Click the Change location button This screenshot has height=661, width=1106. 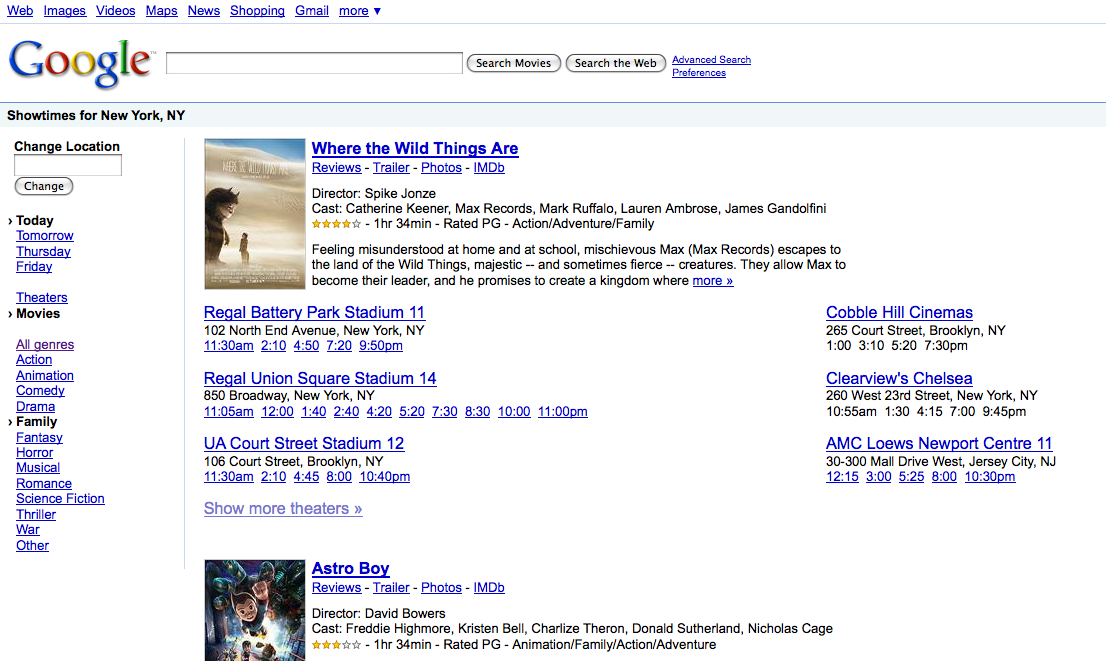(43, 186)
